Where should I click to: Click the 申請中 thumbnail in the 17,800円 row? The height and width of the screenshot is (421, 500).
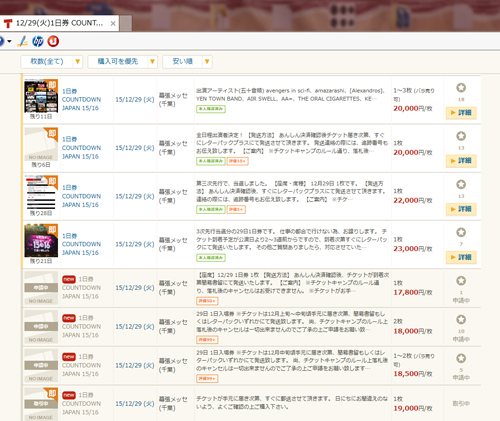(41, 288)
